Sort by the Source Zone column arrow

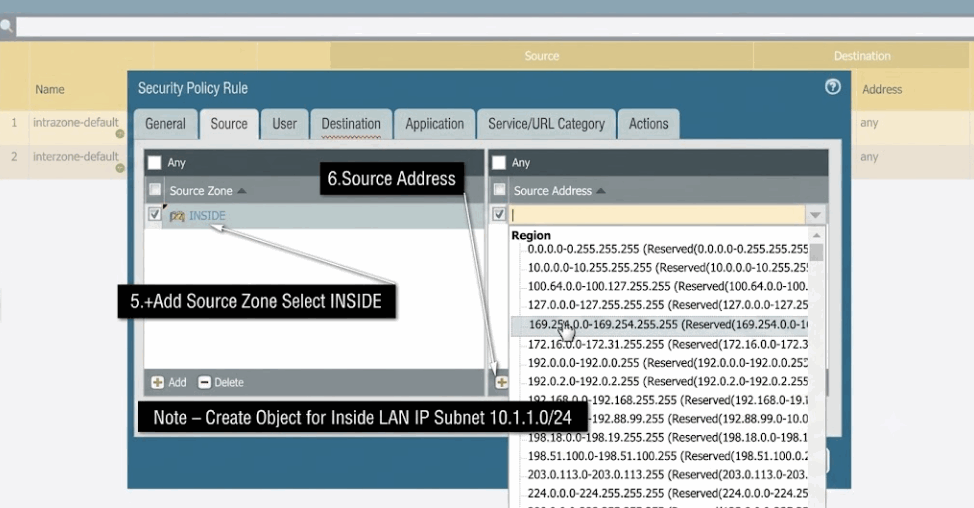(x=242, y=191)
